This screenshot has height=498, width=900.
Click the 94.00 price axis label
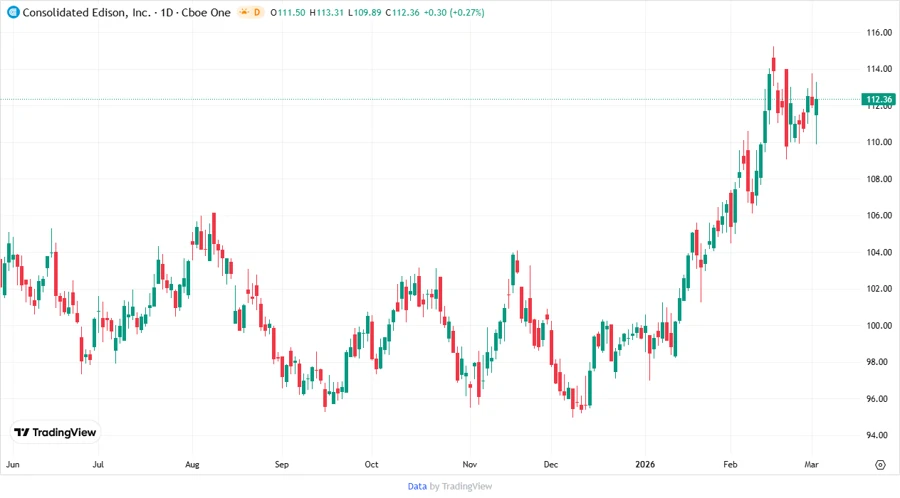pyautogui.click(x=879, y=435)
